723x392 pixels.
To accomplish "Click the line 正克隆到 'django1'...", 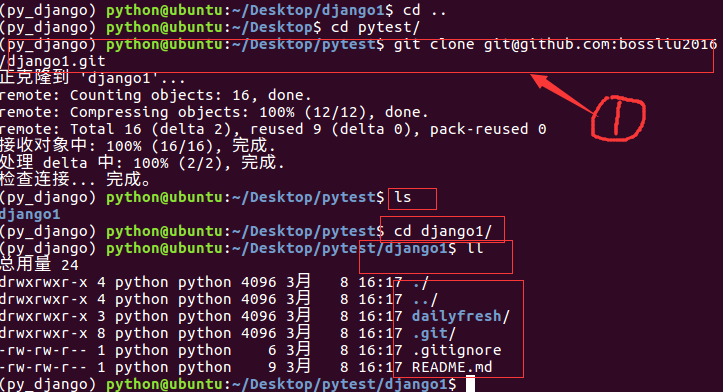I will tap(92, 78).
